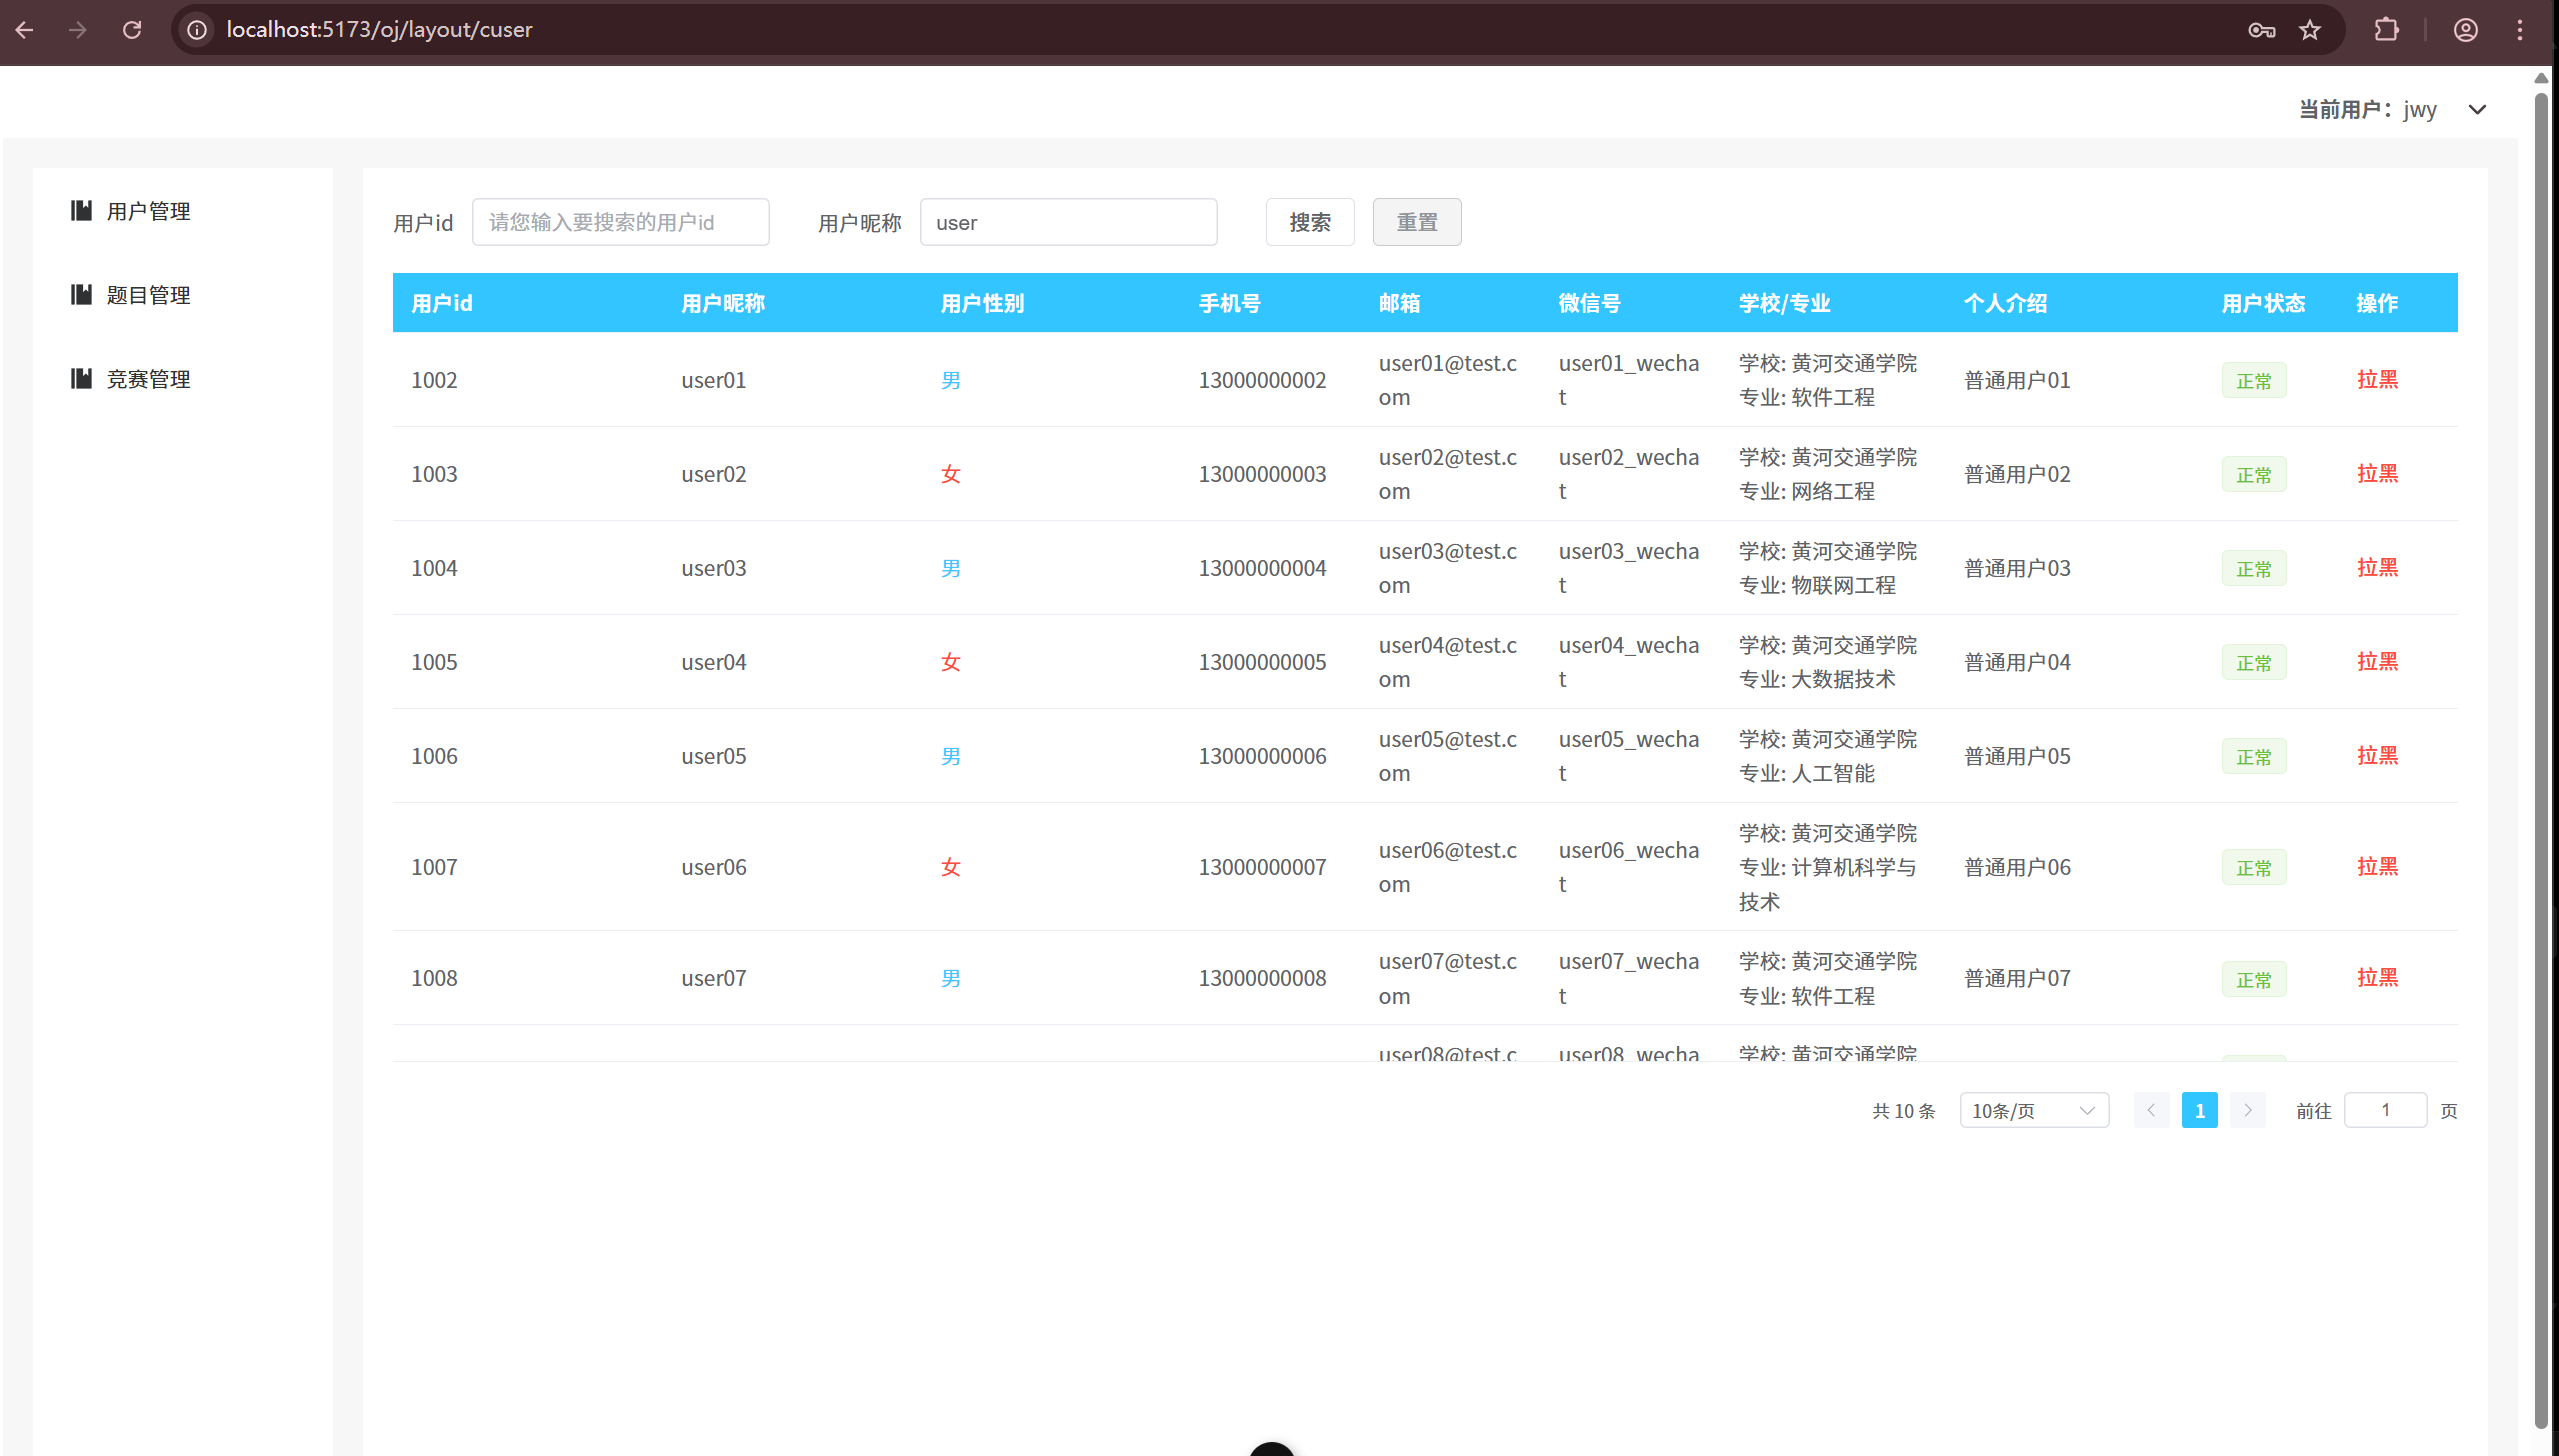2559x1456 pixels.
Task: Bookmark this page with star icon
Action: (x=2310, y=30)
